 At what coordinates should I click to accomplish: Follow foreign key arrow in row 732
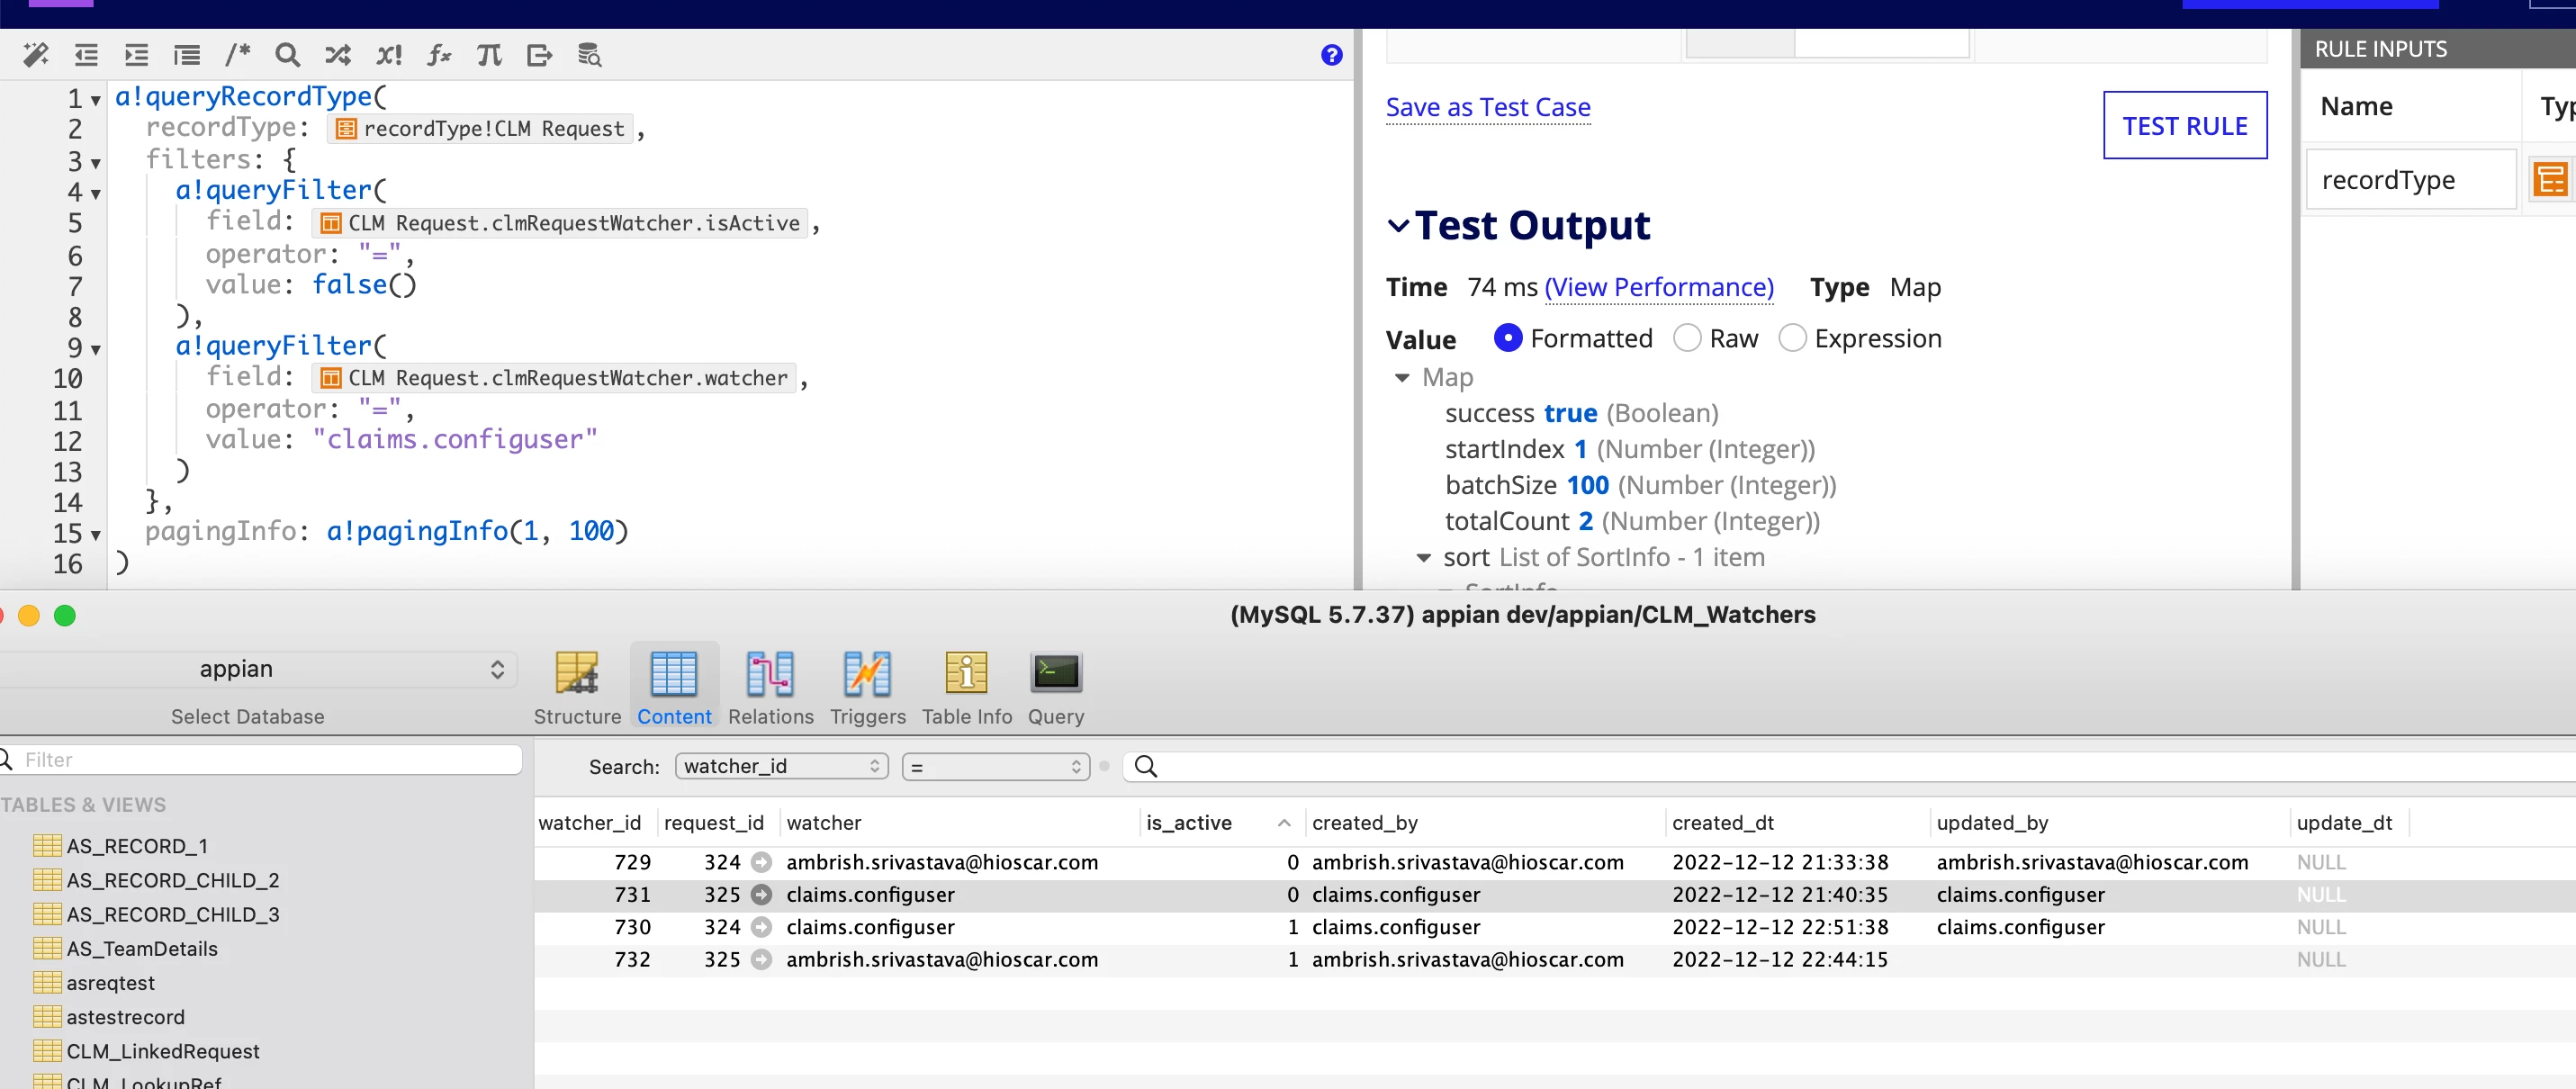tap(761, 959)
